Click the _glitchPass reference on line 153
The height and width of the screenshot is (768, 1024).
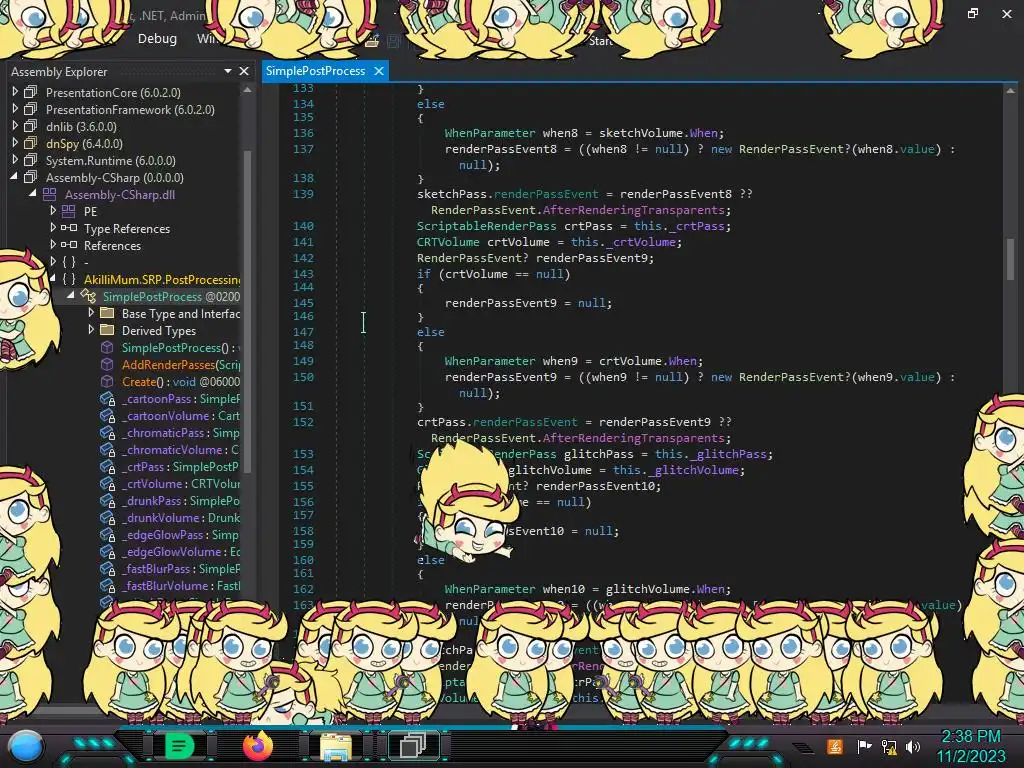tap(731, 454)
